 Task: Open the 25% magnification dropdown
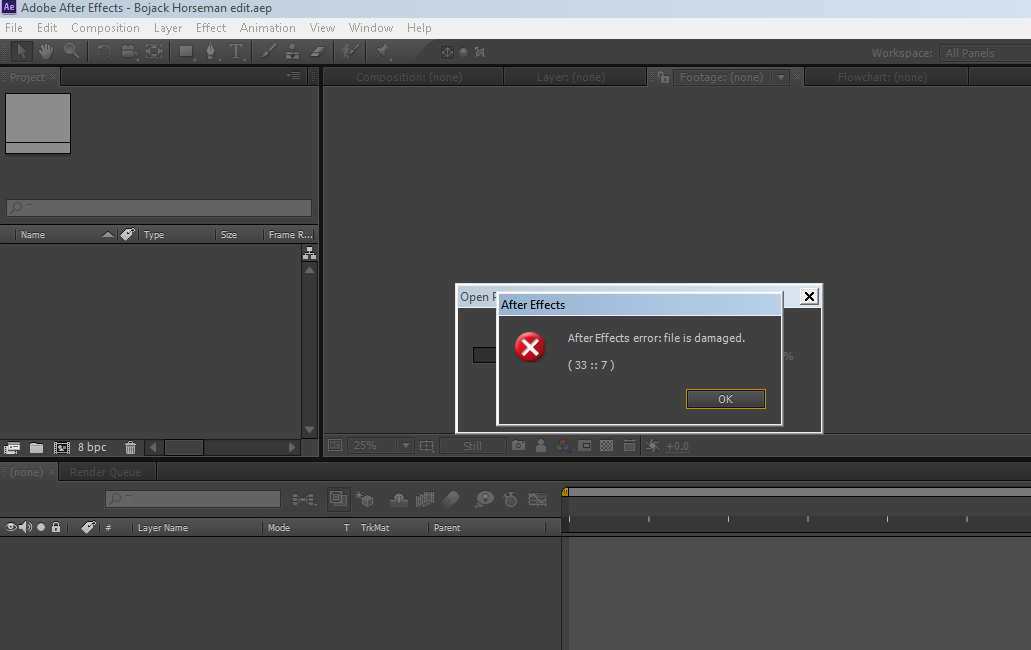pyautogui.click(x=406, y=445)
